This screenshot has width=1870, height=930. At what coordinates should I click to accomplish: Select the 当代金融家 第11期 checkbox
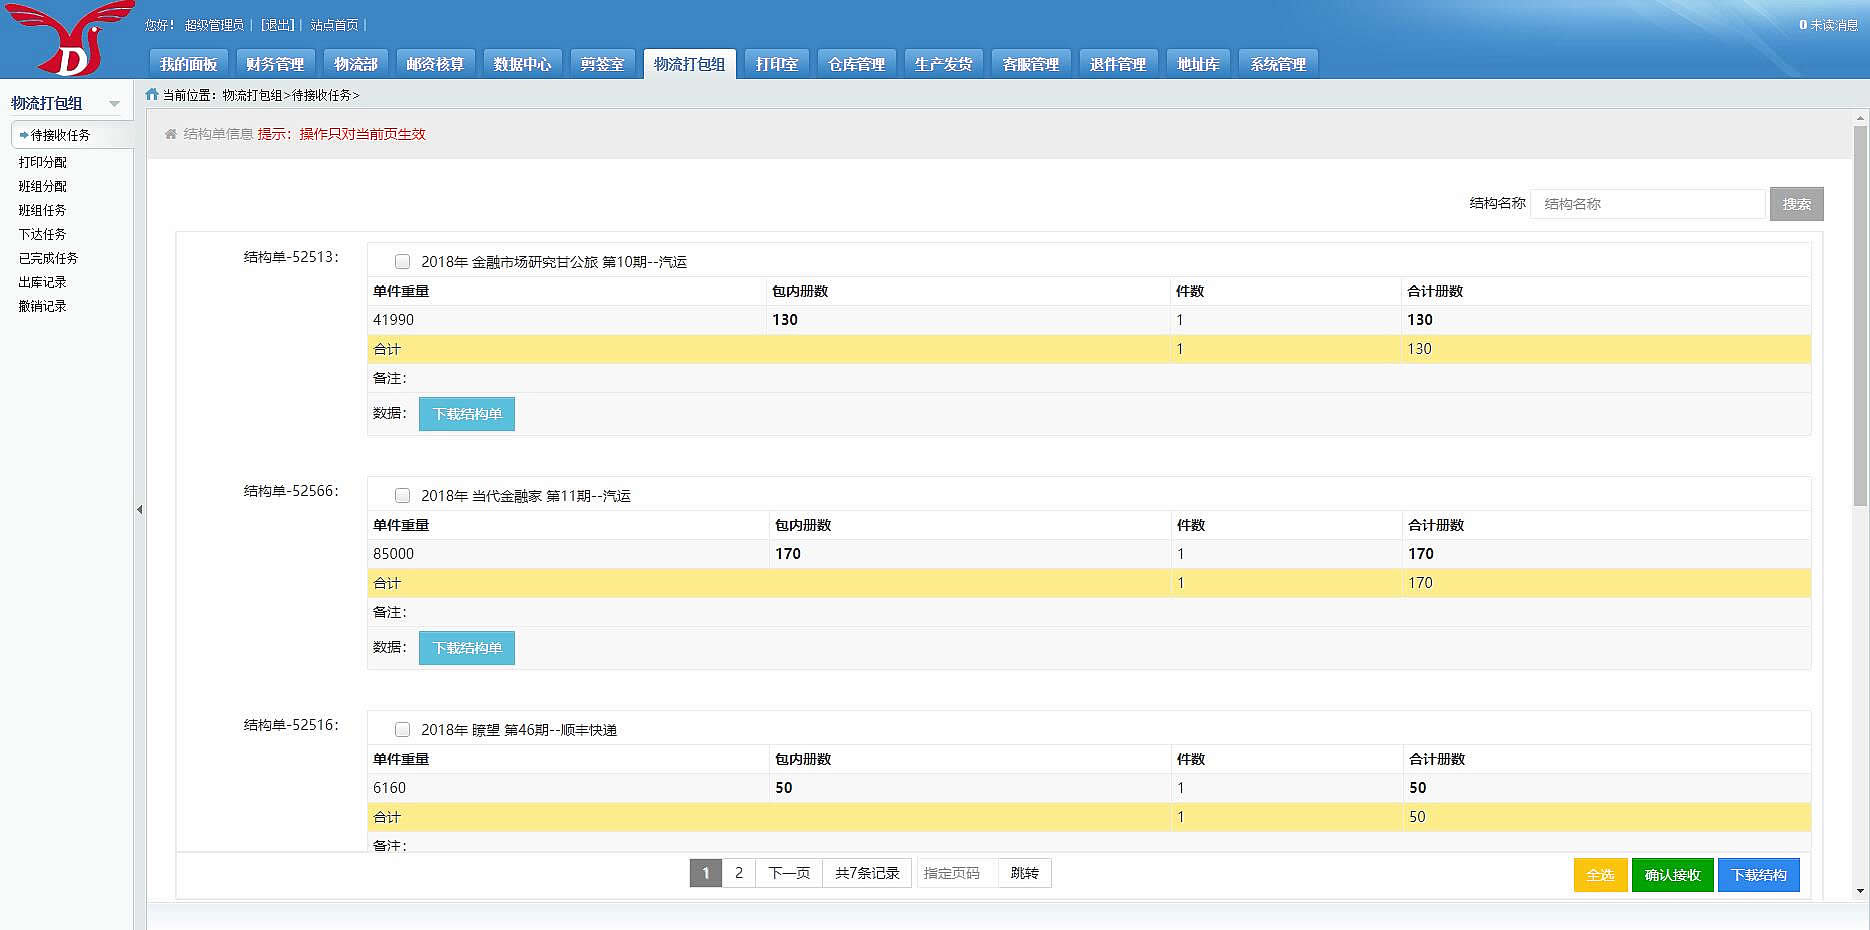pyautogui.click(x=402, y=496)
